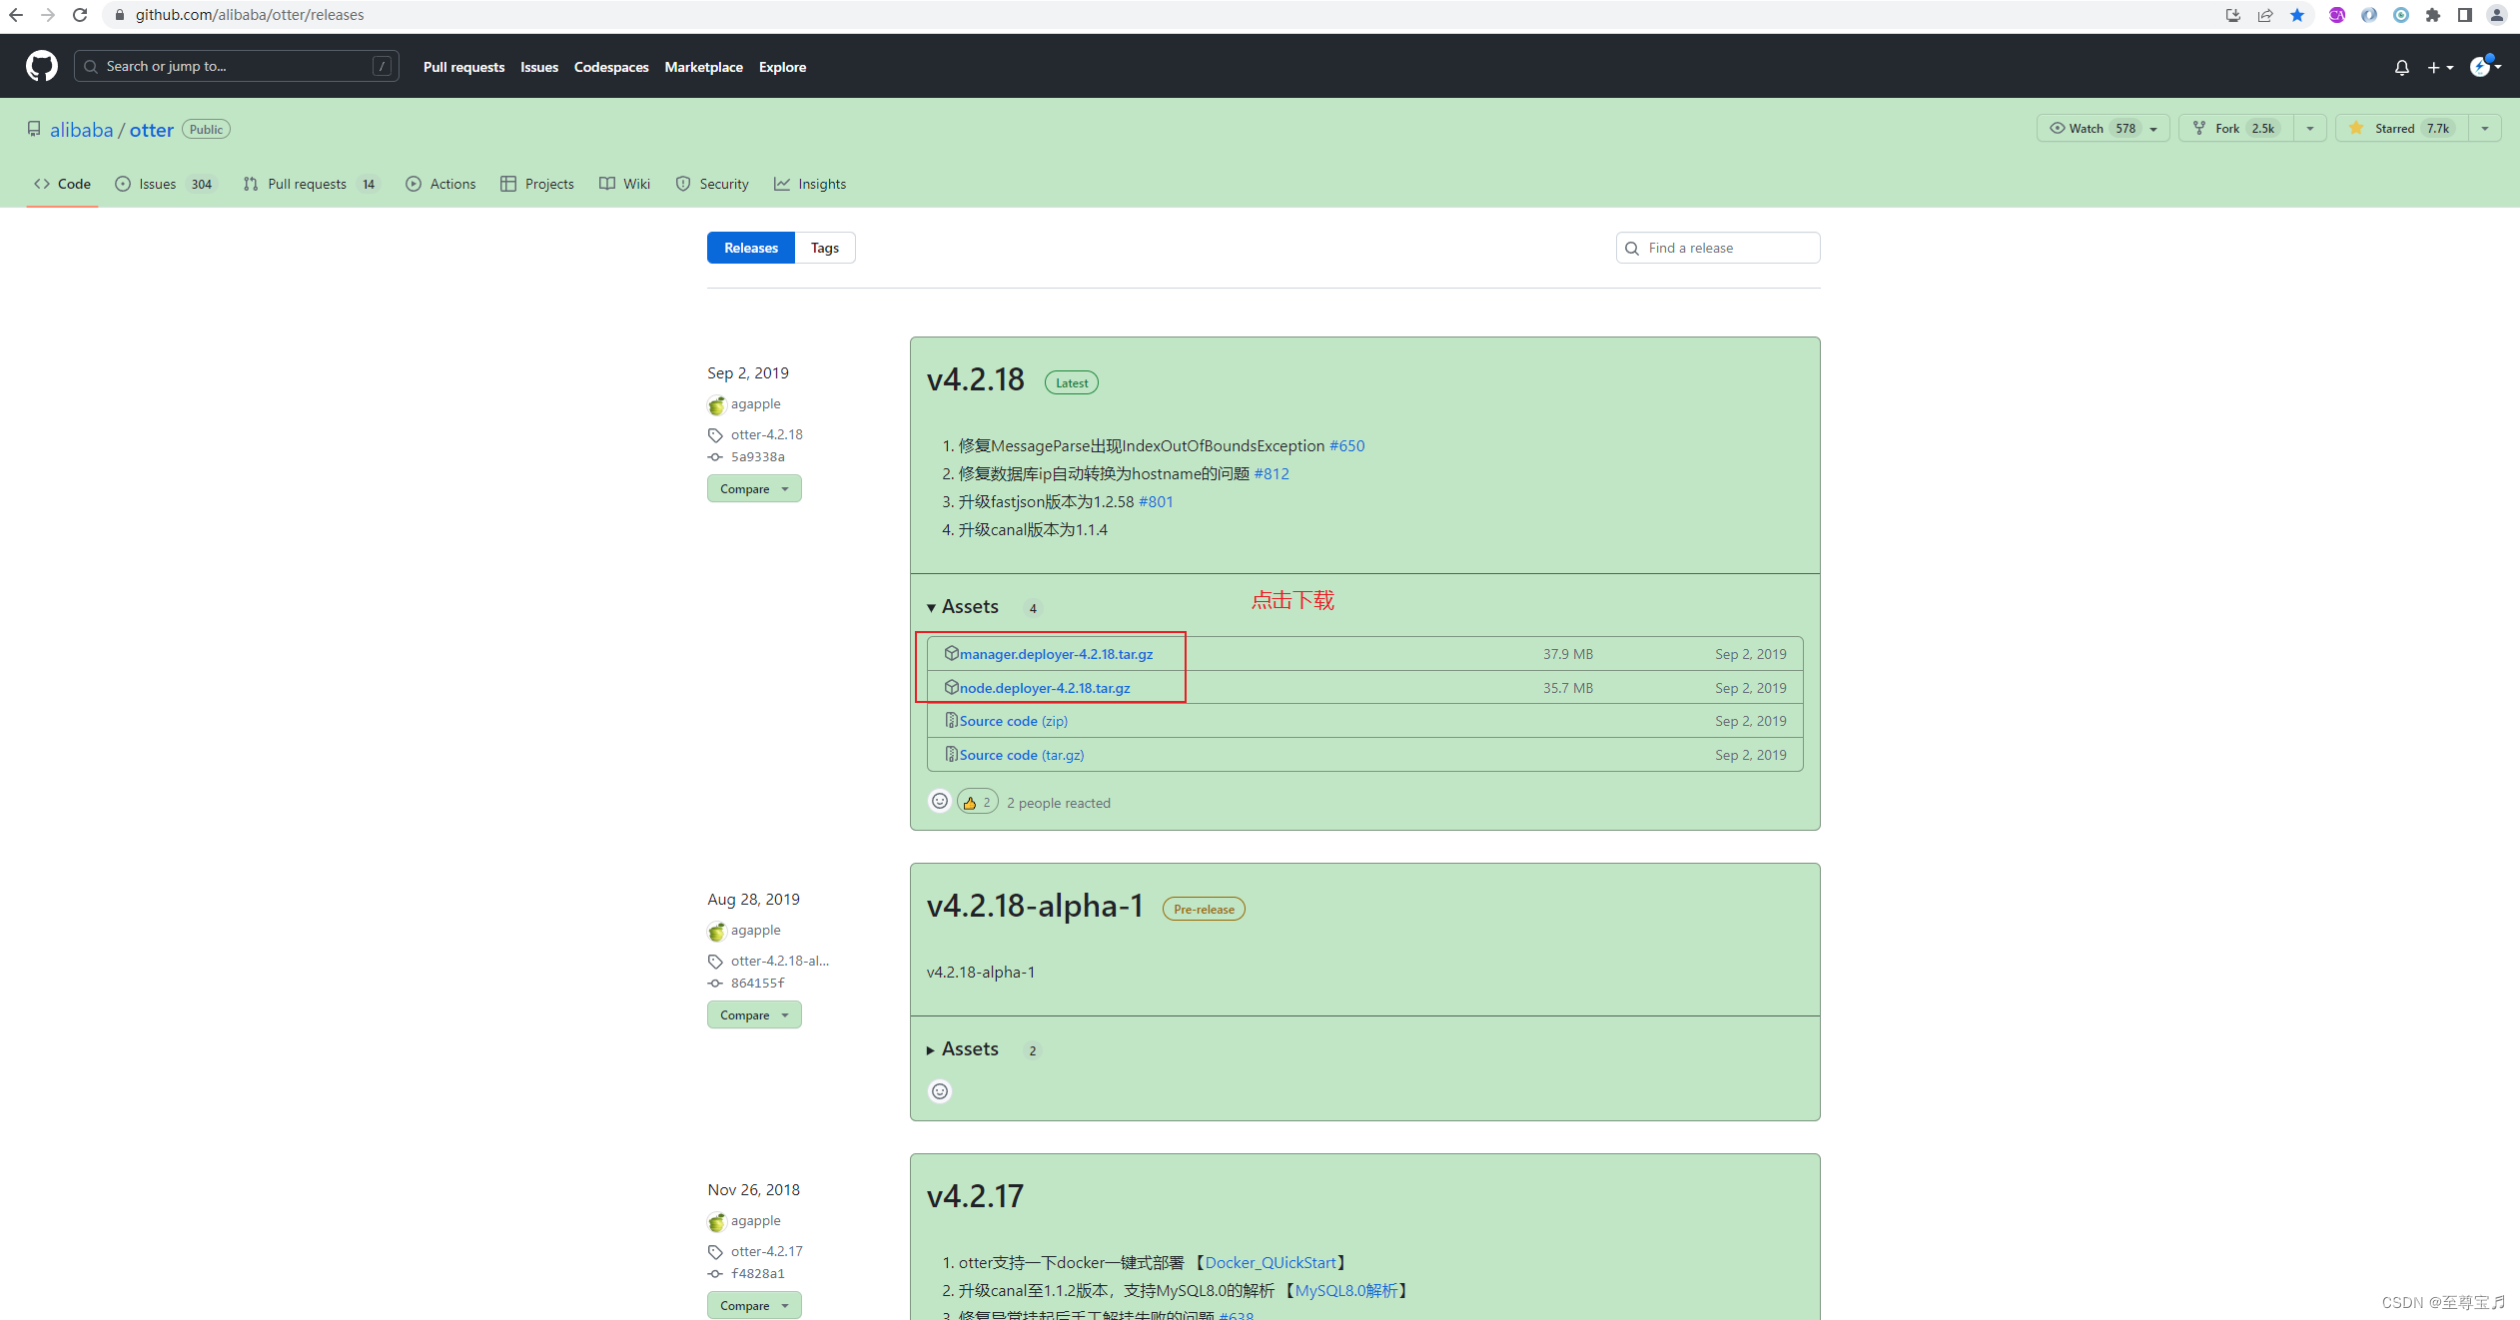Open the create new plus dropdown
Screen dimensions: 2520x1320
[2439, 67]
